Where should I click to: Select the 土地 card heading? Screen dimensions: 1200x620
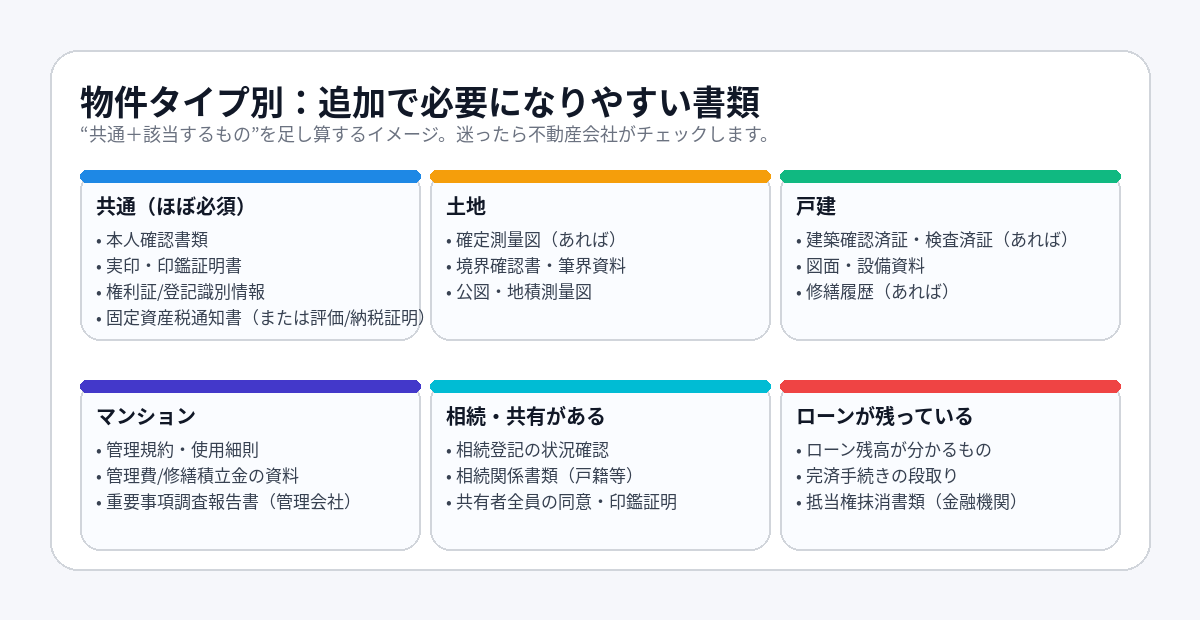466,207
